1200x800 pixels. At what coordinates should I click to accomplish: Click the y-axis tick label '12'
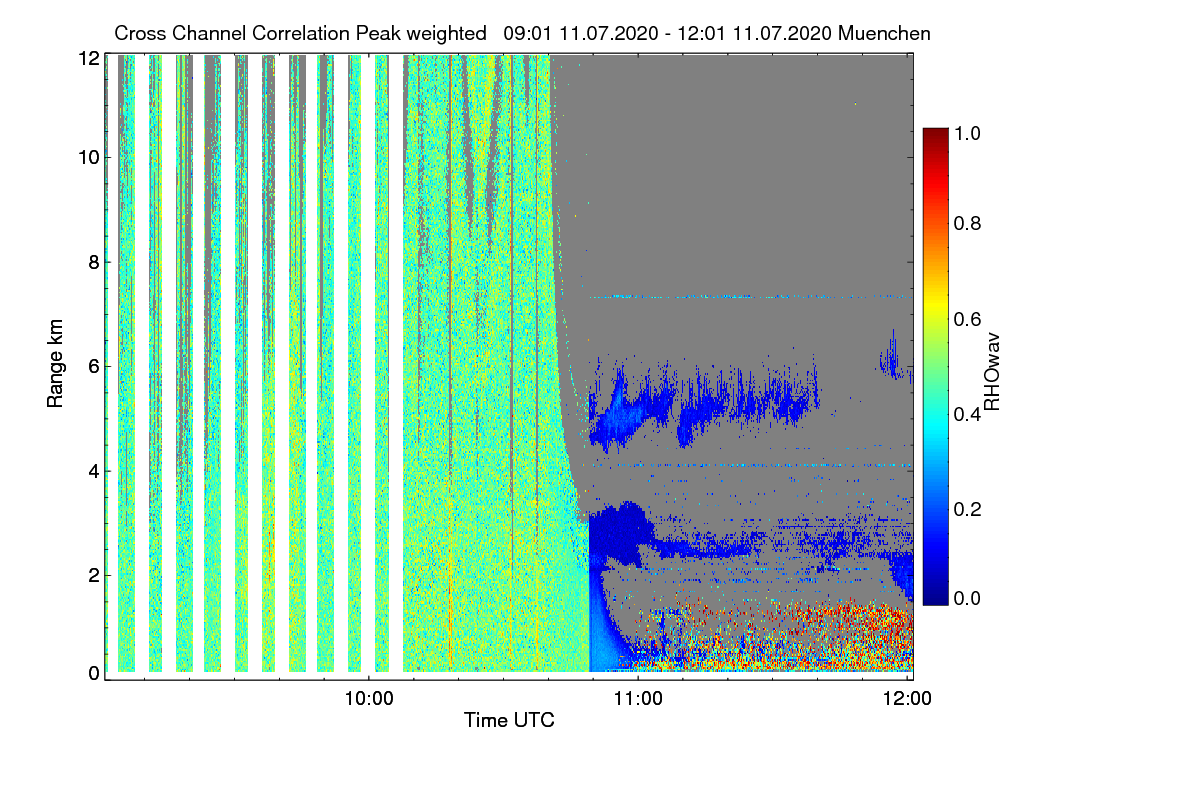89,59
